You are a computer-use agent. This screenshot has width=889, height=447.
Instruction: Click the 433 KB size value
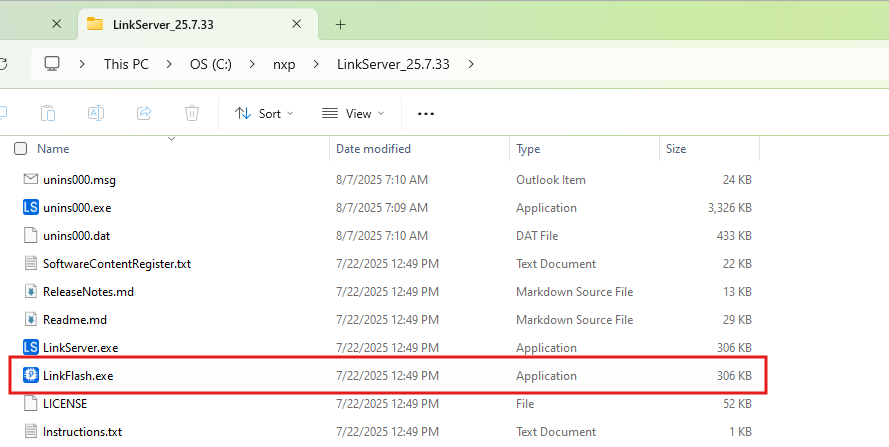click(734, 235)
